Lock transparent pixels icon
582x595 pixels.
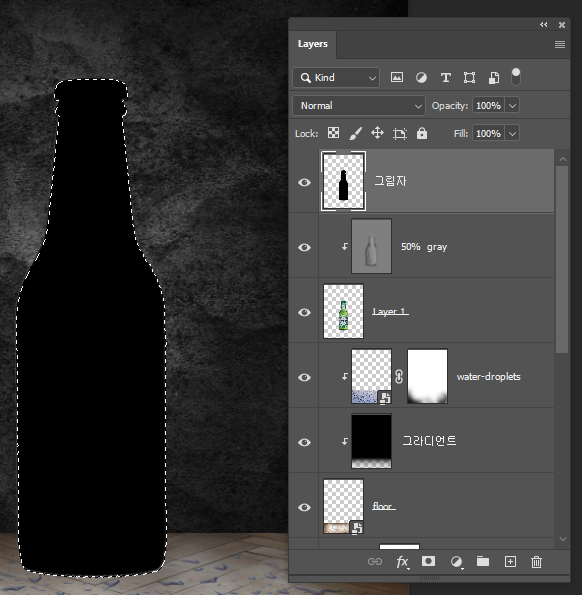(333, 133)
